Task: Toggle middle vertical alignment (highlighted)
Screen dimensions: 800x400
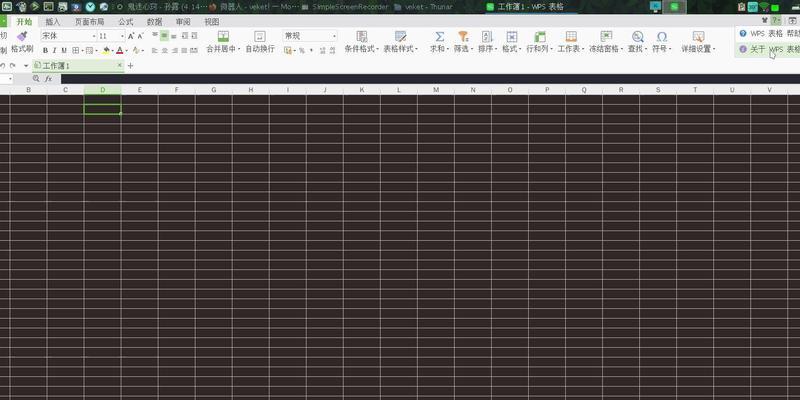Action: 164,36
